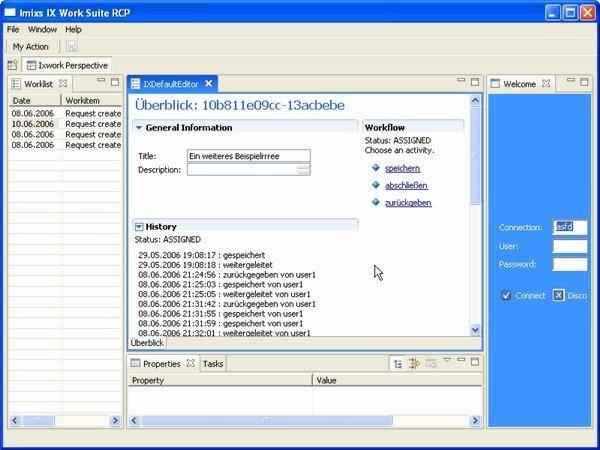
Task: Click into the User field
Action: [x=570, y=246]
